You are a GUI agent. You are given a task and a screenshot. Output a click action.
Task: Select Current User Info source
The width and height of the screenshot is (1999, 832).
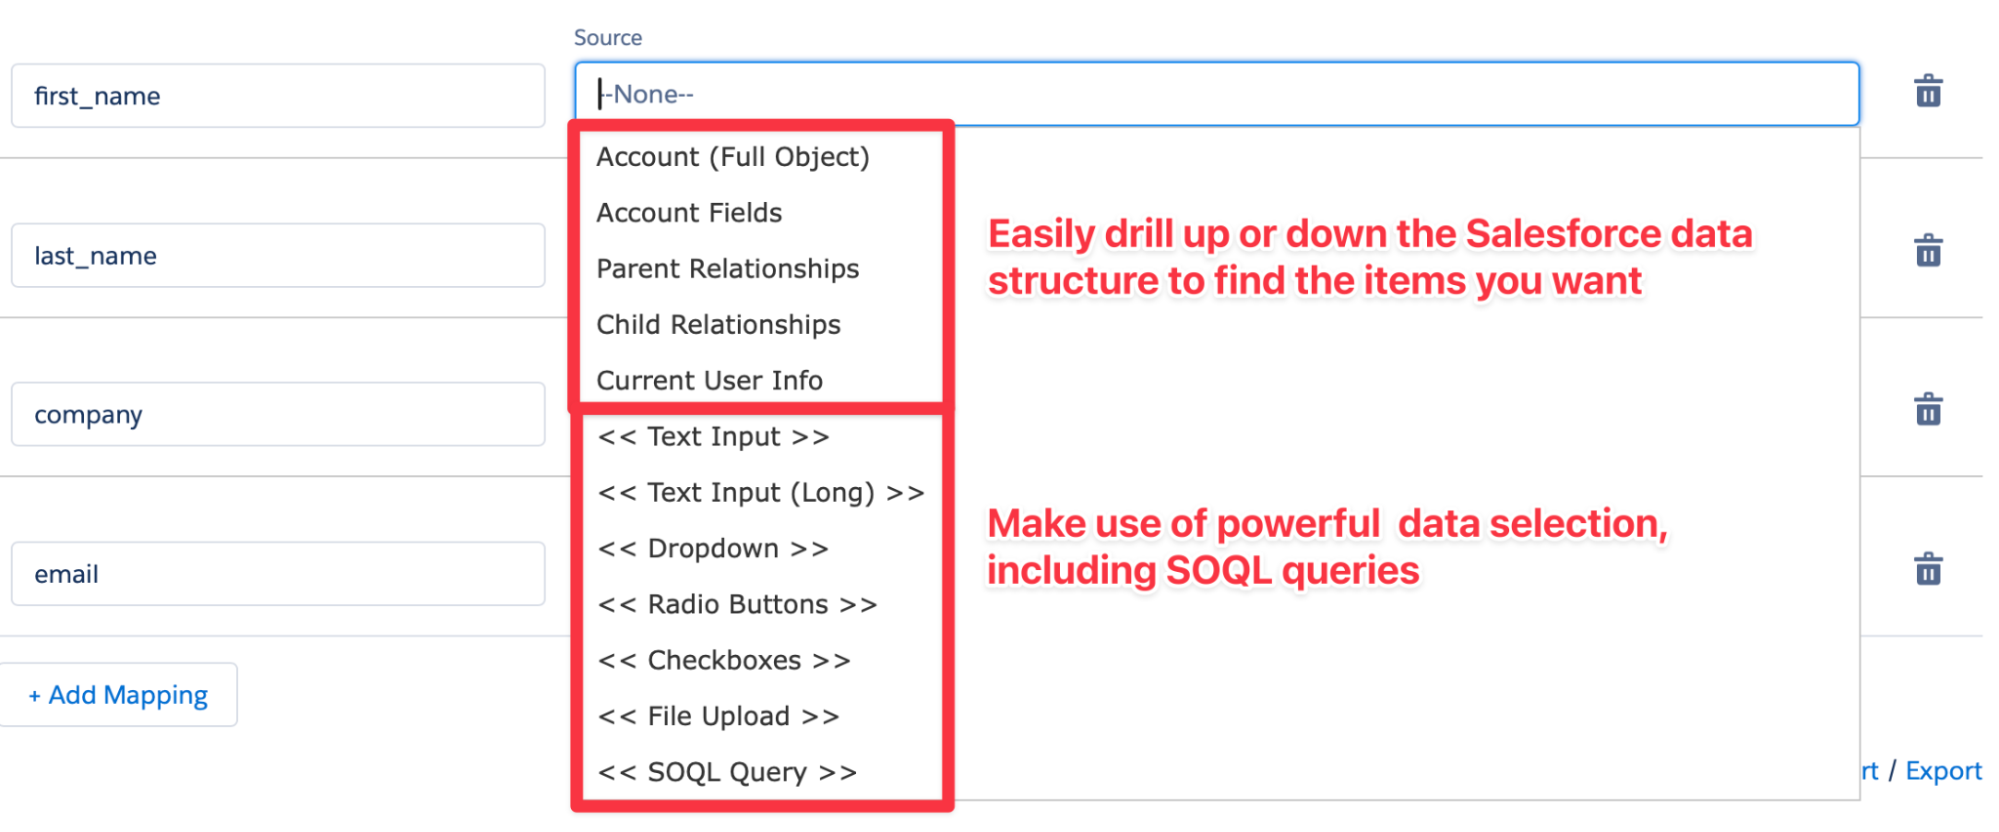pos(709,381)
